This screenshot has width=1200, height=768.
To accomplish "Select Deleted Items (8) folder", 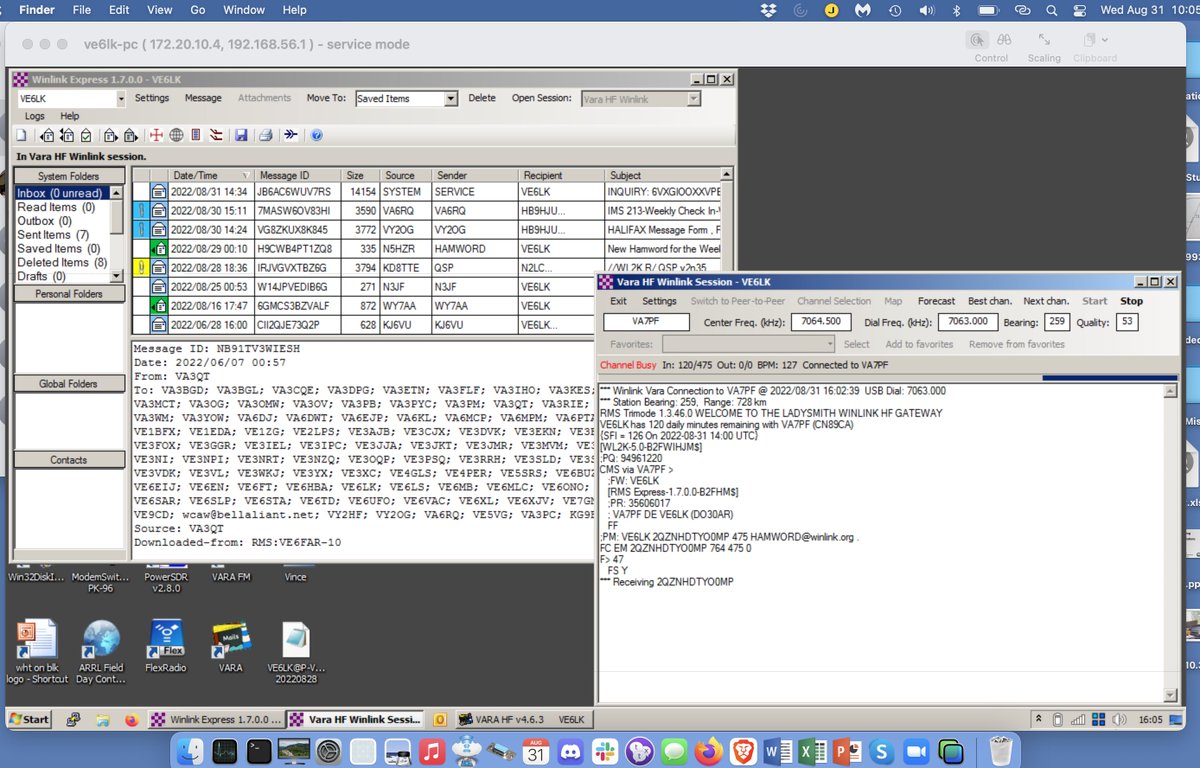I will [x=62, y=263].
